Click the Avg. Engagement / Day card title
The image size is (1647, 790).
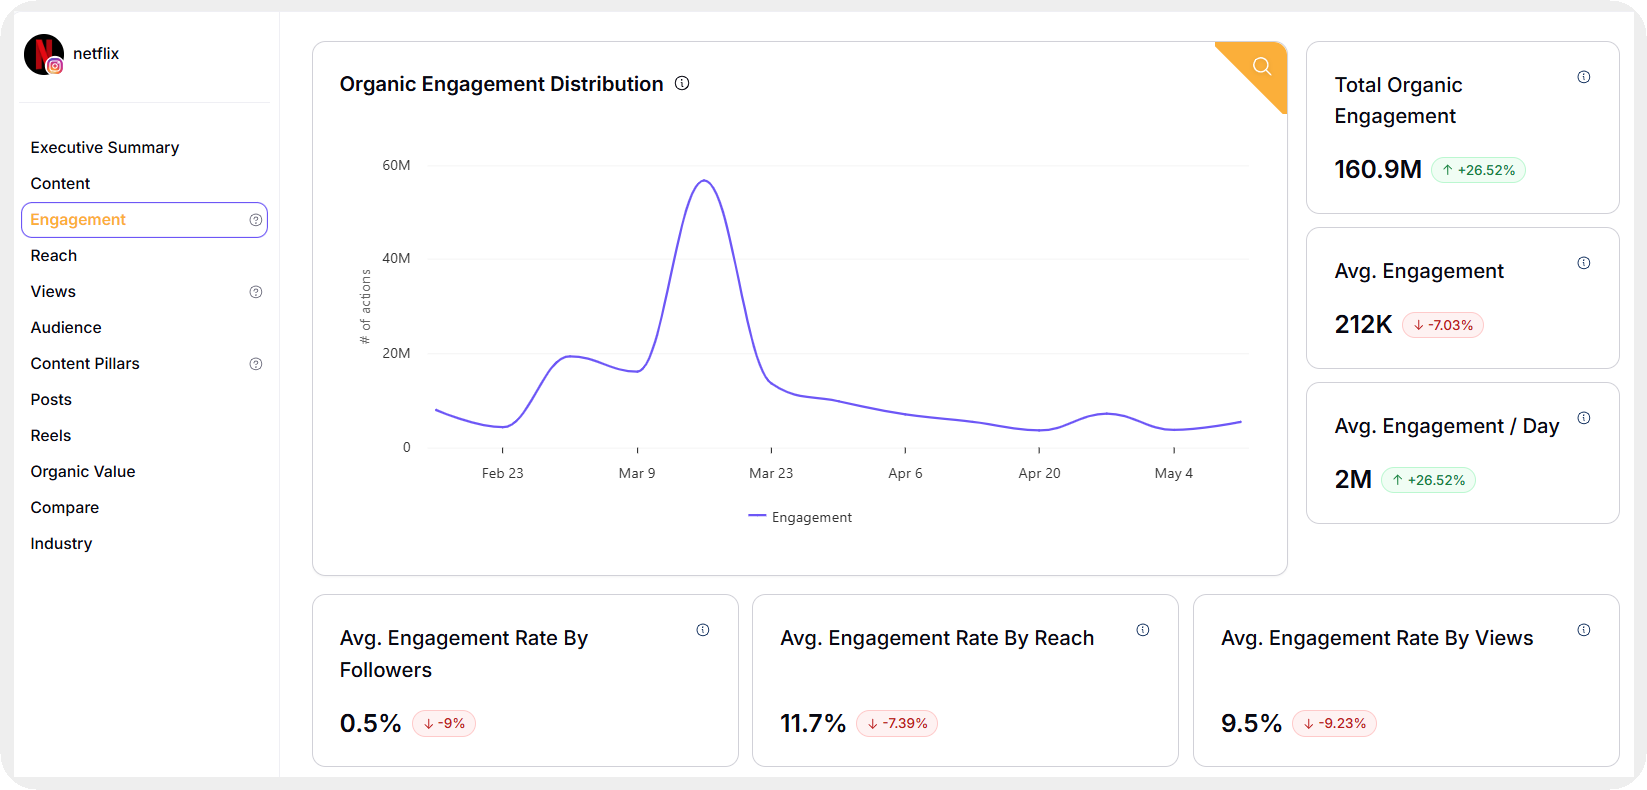tap(1447, 426)
